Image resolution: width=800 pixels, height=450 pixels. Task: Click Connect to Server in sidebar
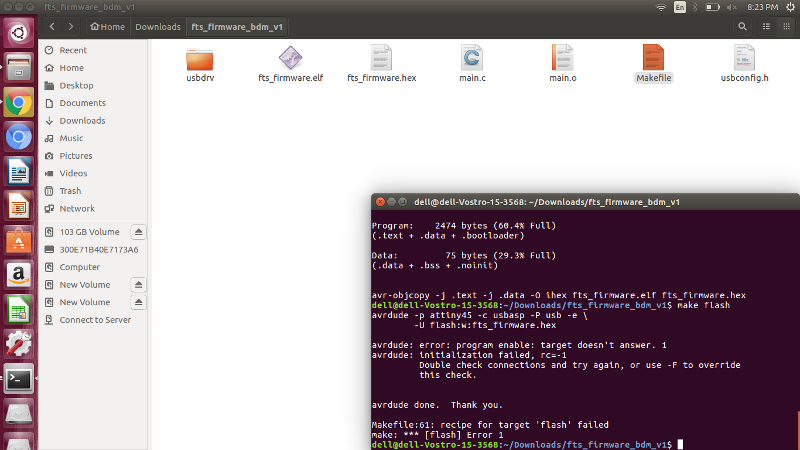(x=93, y=320)
